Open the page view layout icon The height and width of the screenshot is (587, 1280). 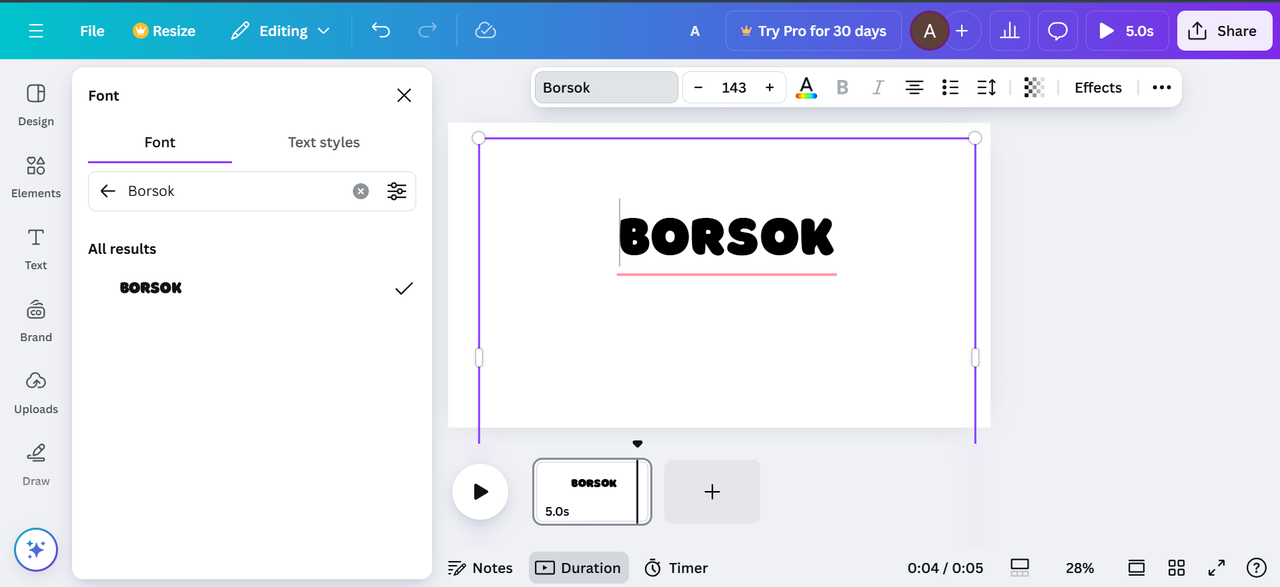[1020, 568]
